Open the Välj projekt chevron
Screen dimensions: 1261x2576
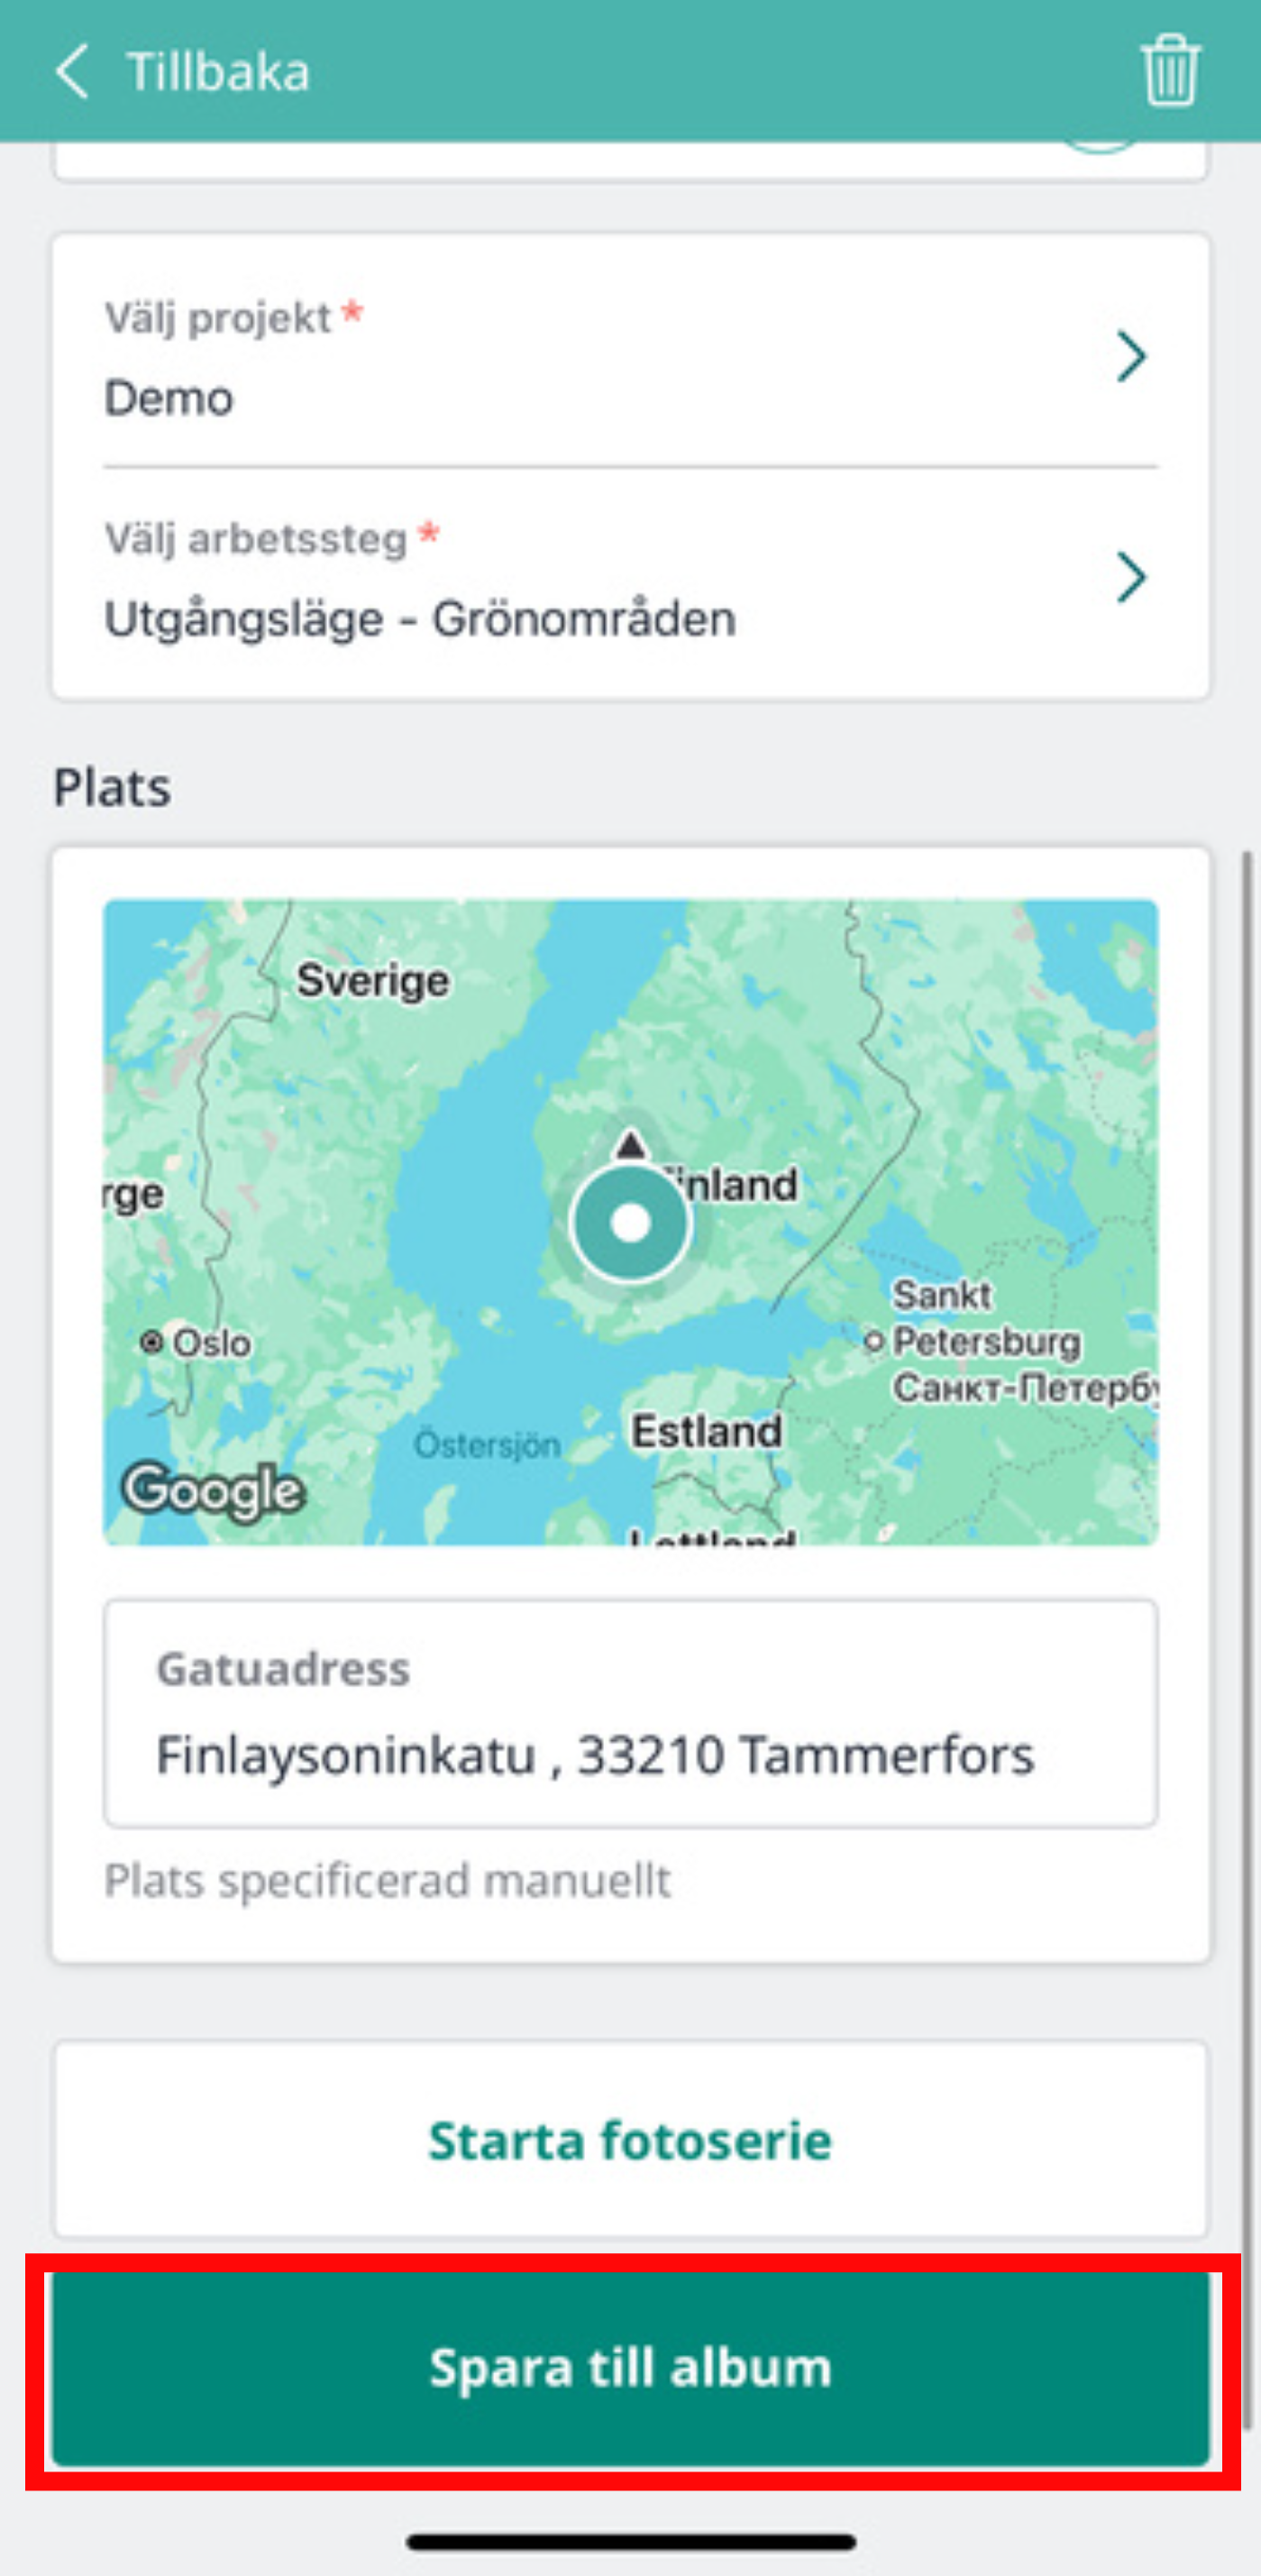(x=1131, y=357)
